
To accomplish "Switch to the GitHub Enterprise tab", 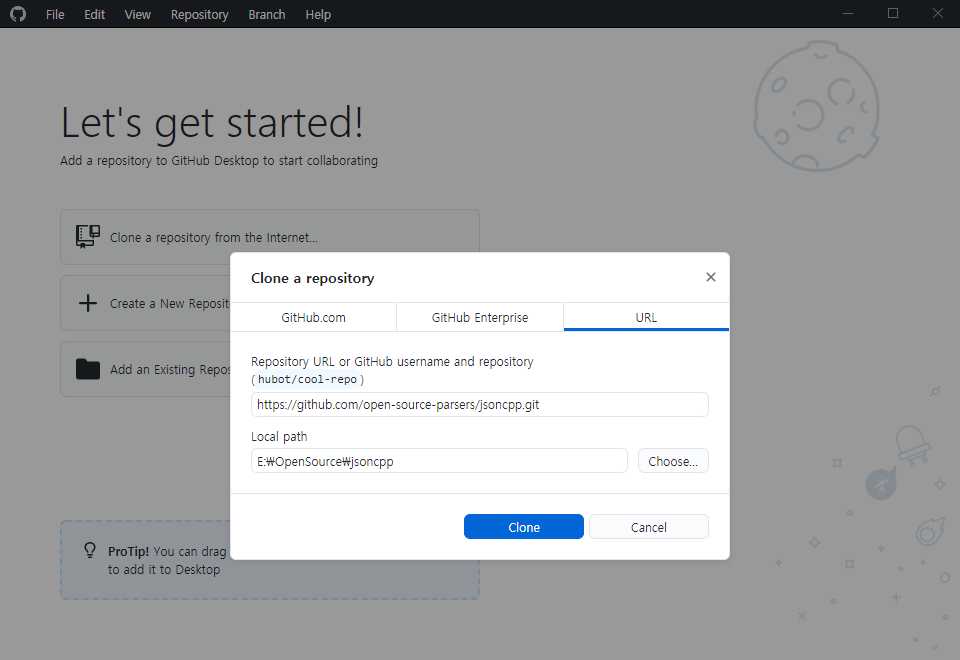I will 479,317.
